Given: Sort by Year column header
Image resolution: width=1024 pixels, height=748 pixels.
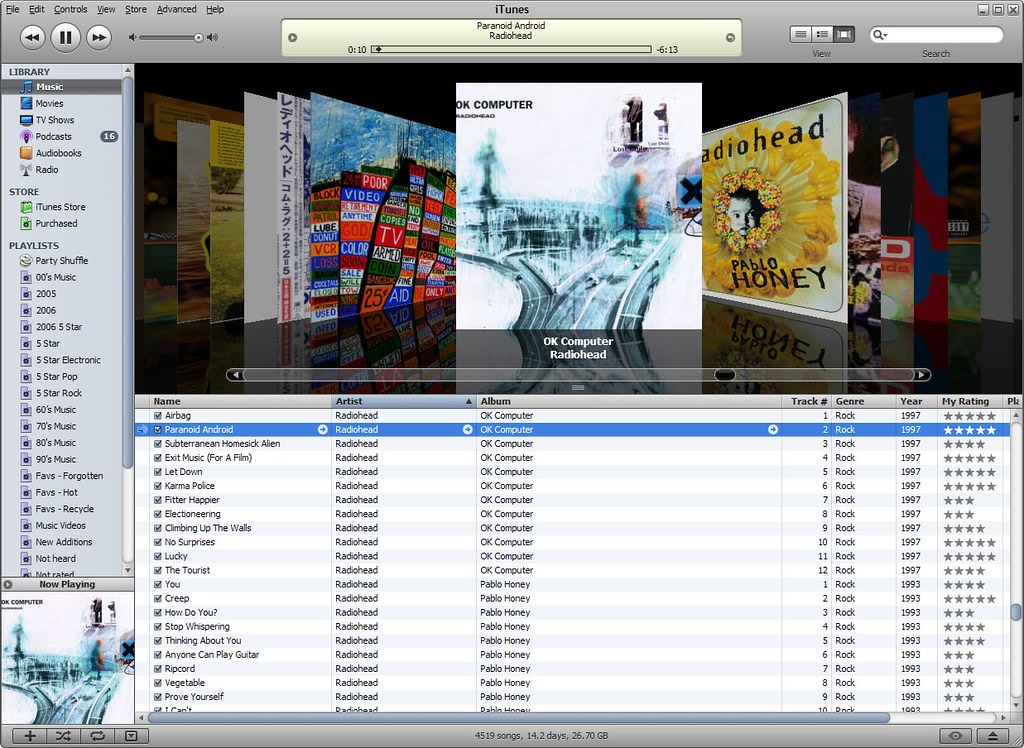Looking at the screenshot, I should [x=917, y=401].
